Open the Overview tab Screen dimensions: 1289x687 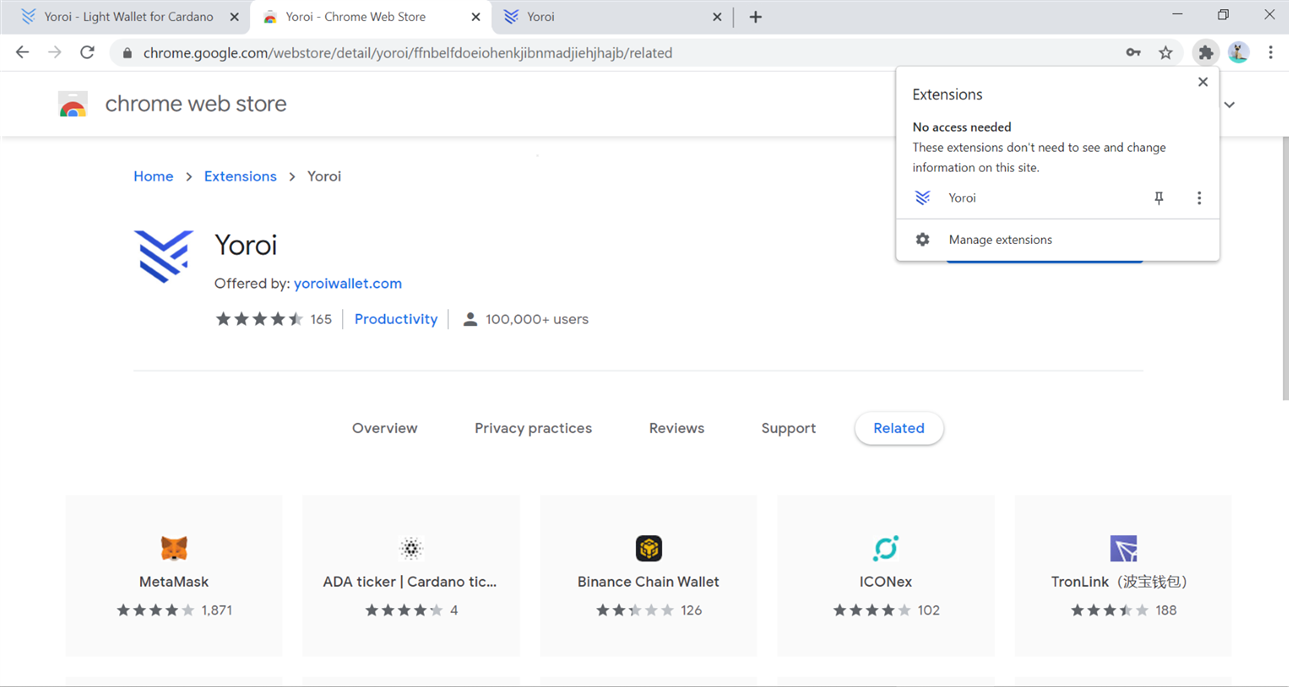click(x=385, y=428)
